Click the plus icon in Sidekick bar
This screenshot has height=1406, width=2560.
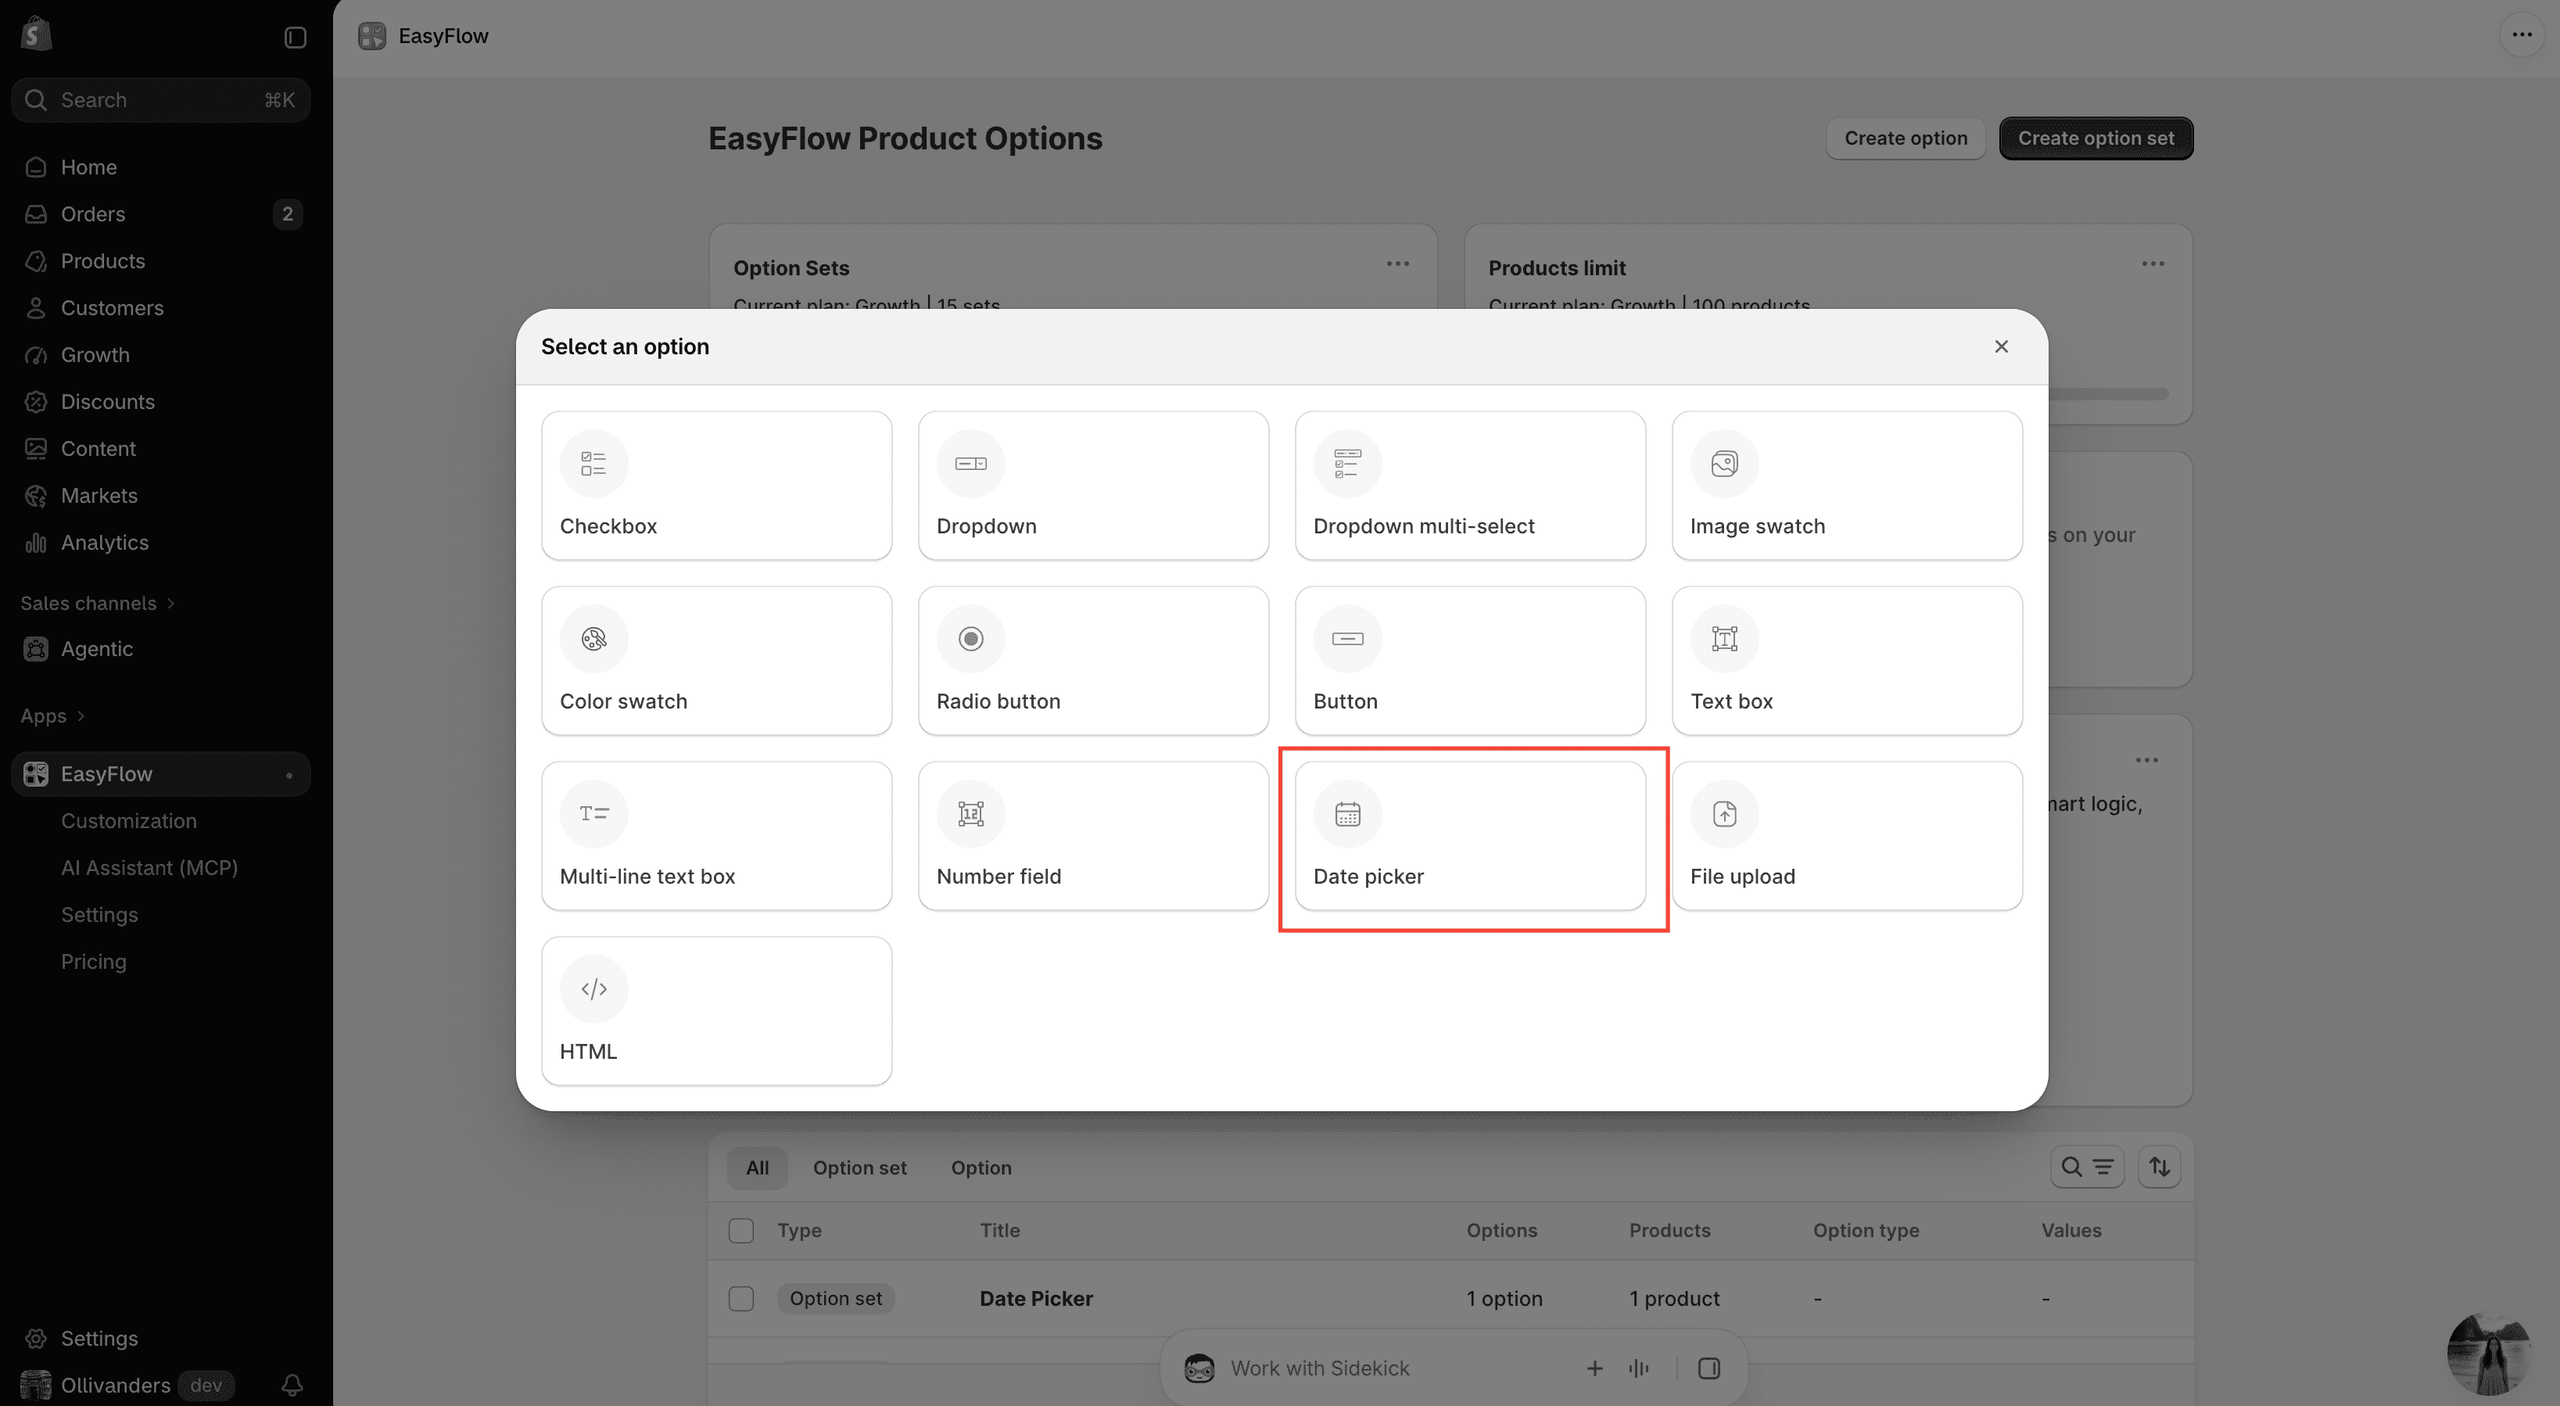click(x=1594, y=1368)
